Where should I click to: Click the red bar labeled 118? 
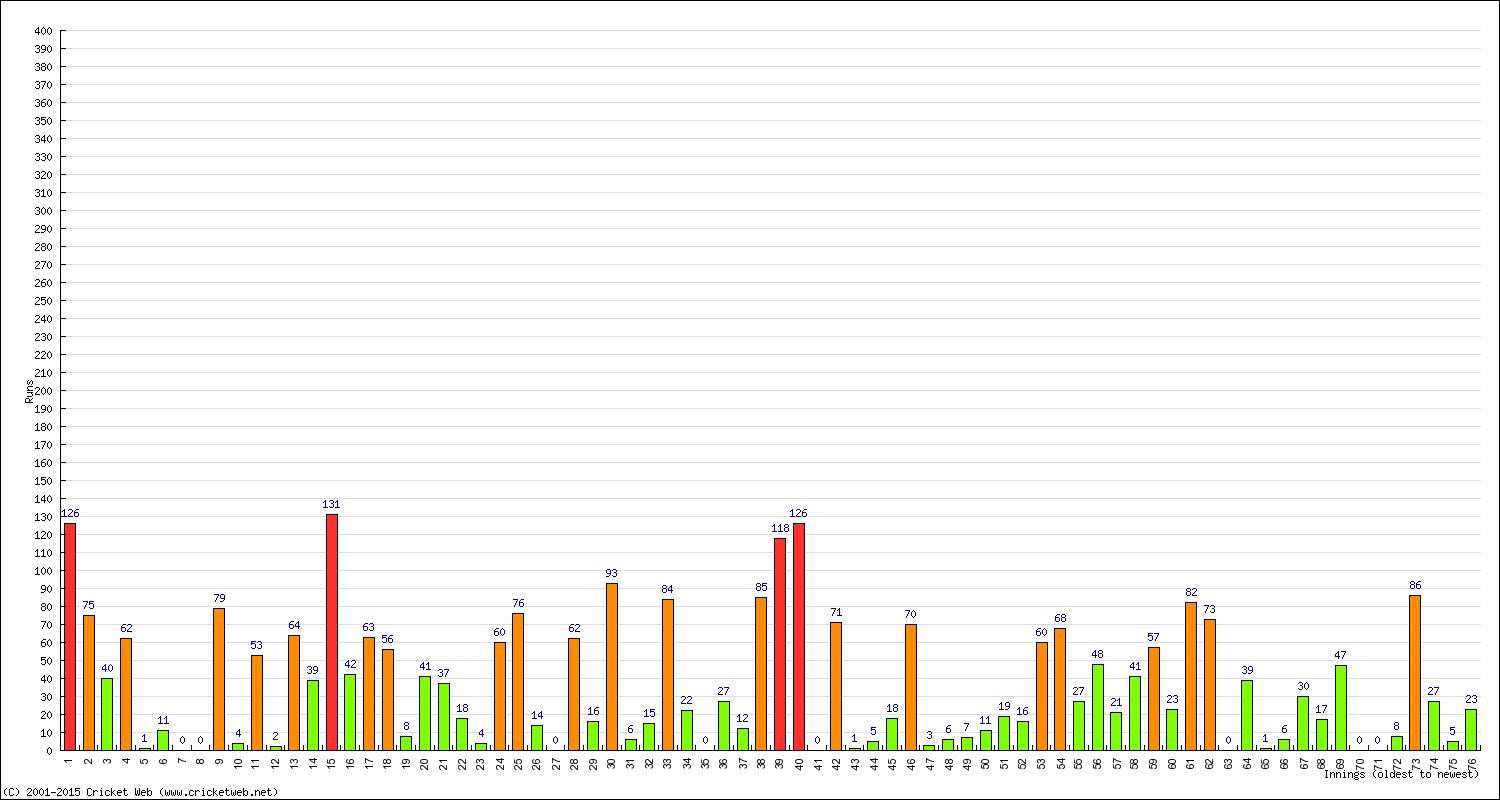click(780, 644)
